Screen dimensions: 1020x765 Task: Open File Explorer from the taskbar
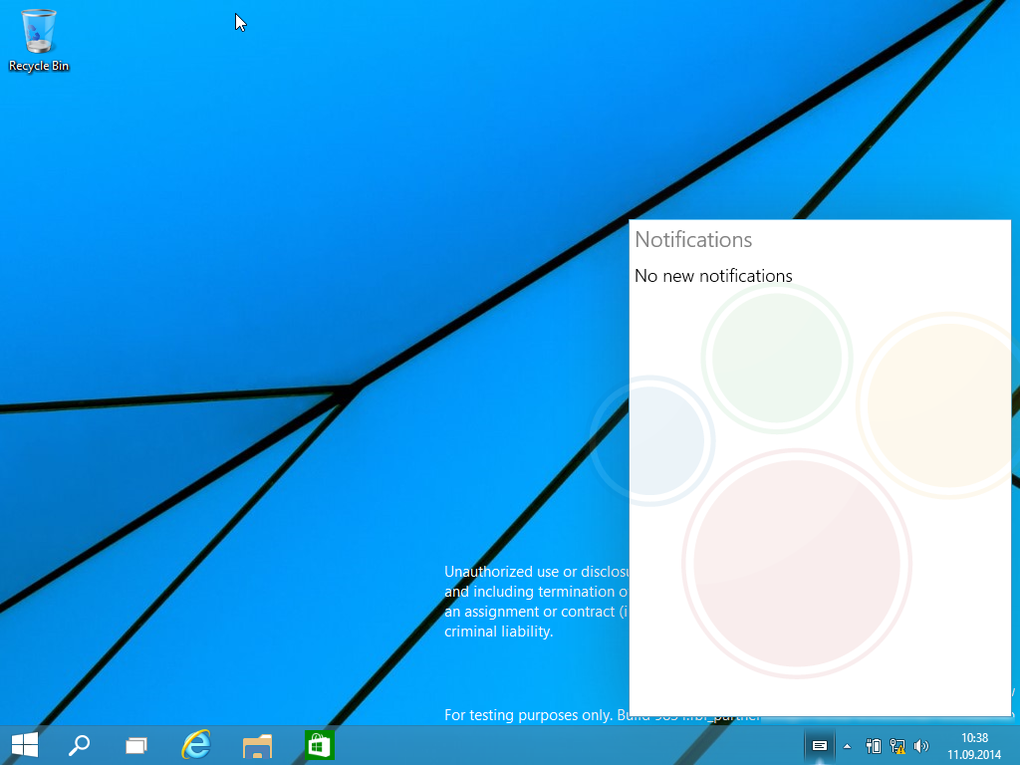click(257, 745)
